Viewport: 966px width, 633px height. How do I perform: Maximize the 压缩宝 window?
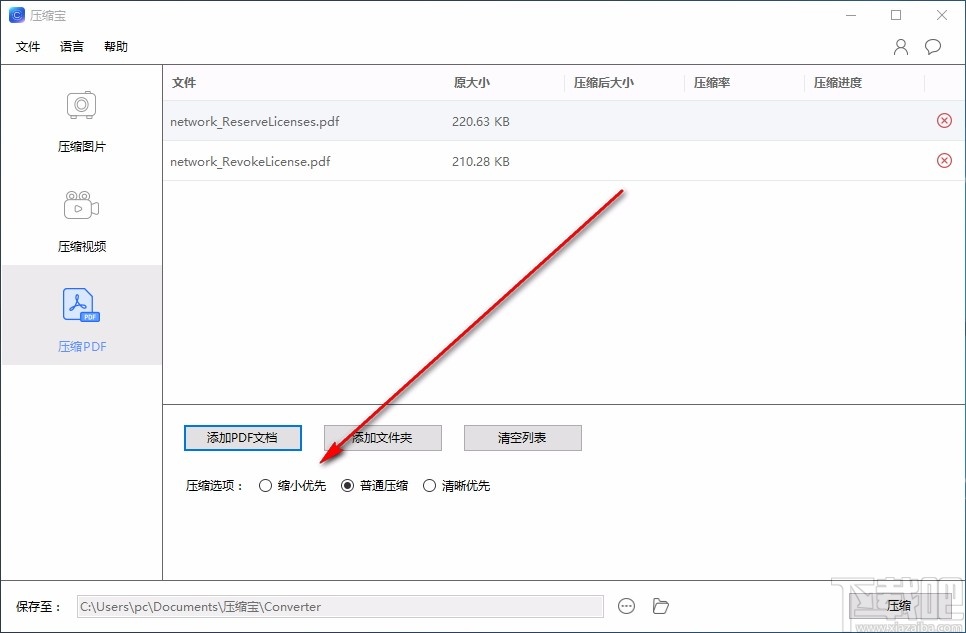896,15
